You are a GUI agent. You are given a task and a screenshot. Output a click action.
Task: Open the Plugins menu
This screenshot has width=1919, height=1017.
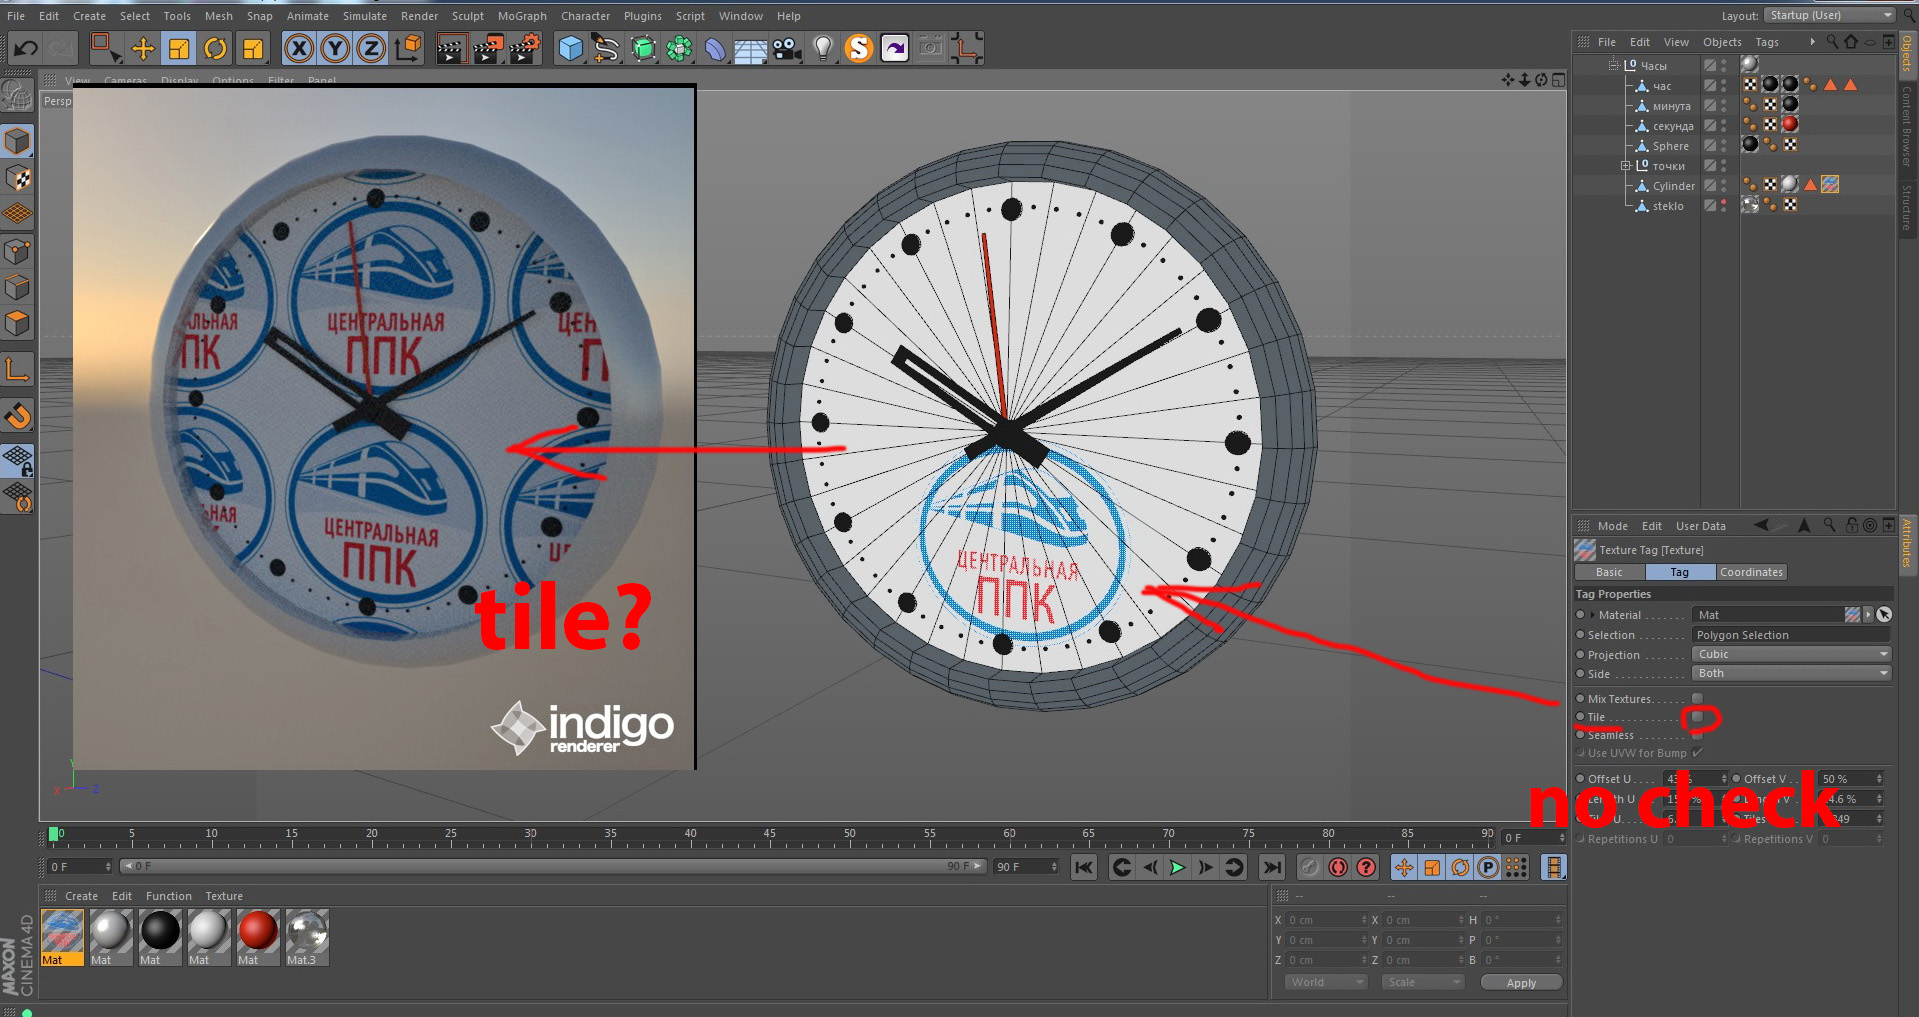(643, 16)
